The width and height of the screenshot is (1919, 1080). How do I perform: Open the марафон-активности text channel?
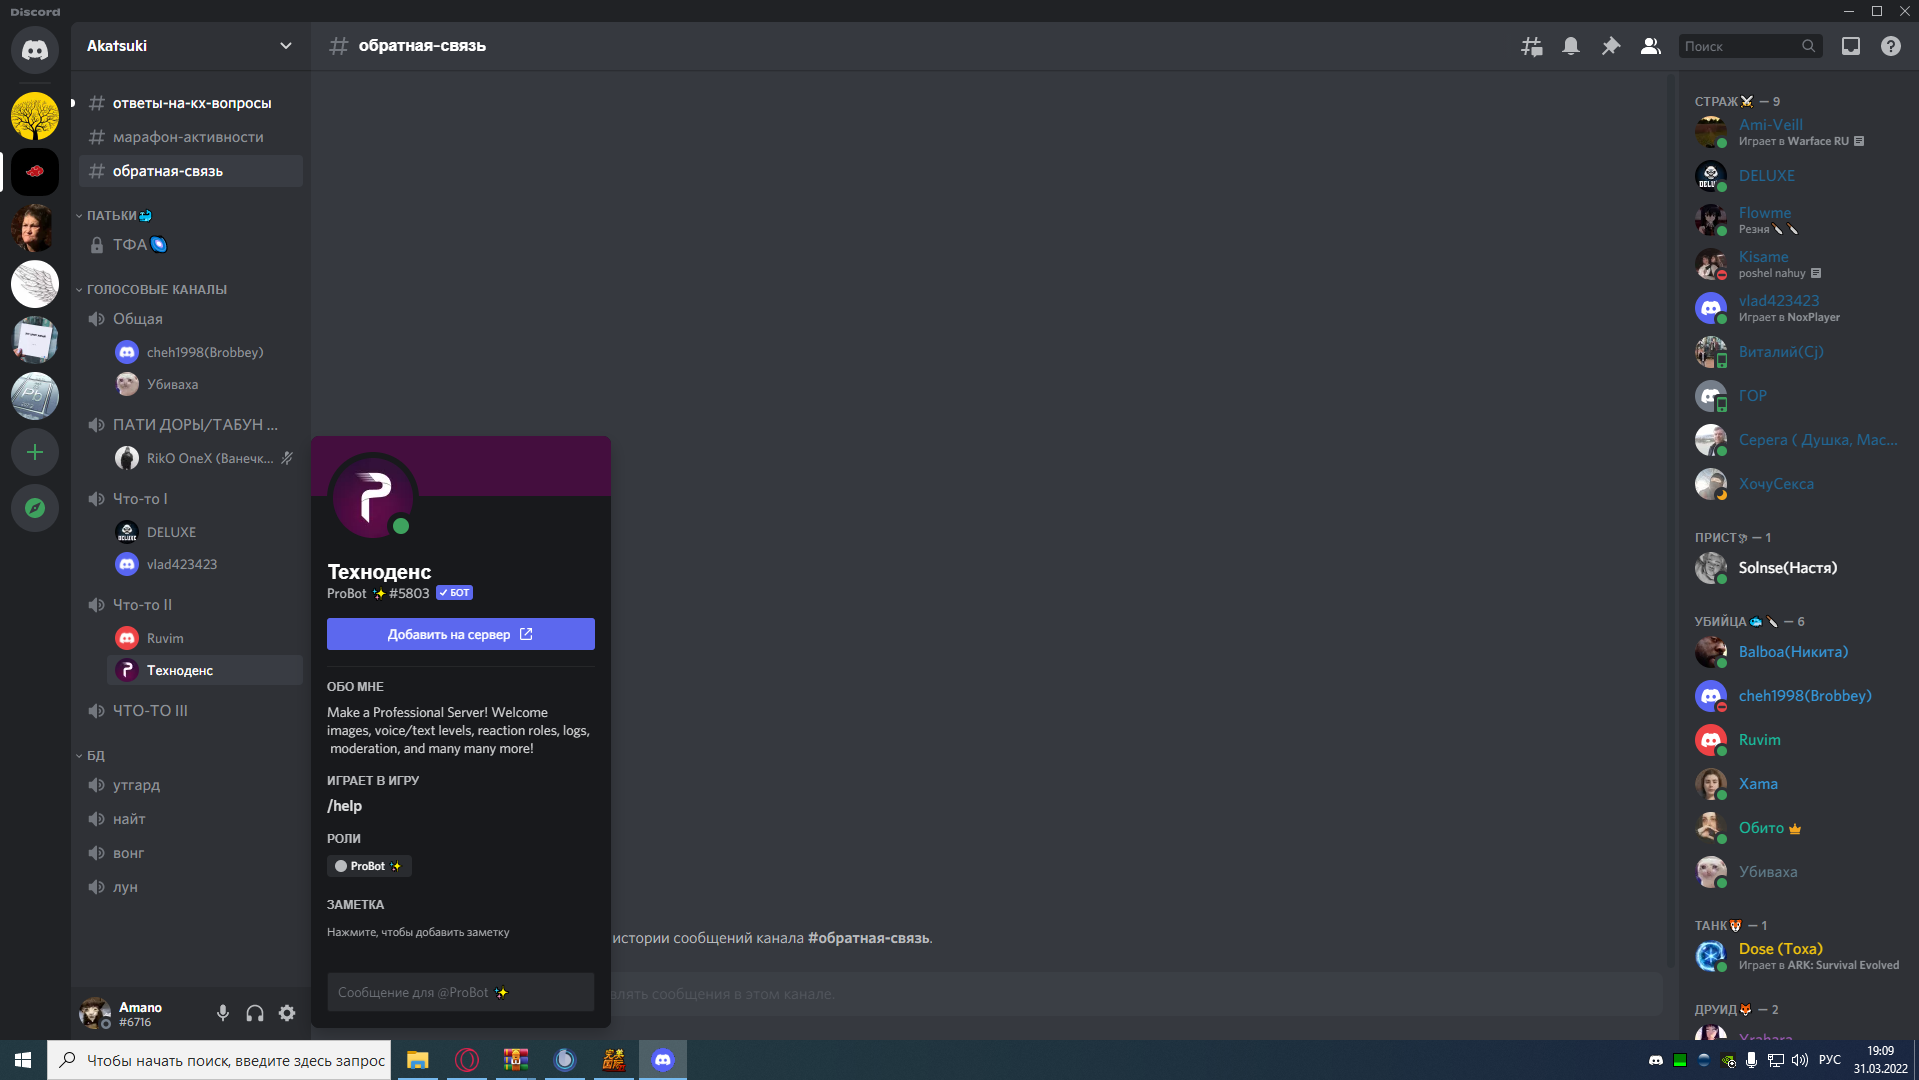[x=188, y=137]
